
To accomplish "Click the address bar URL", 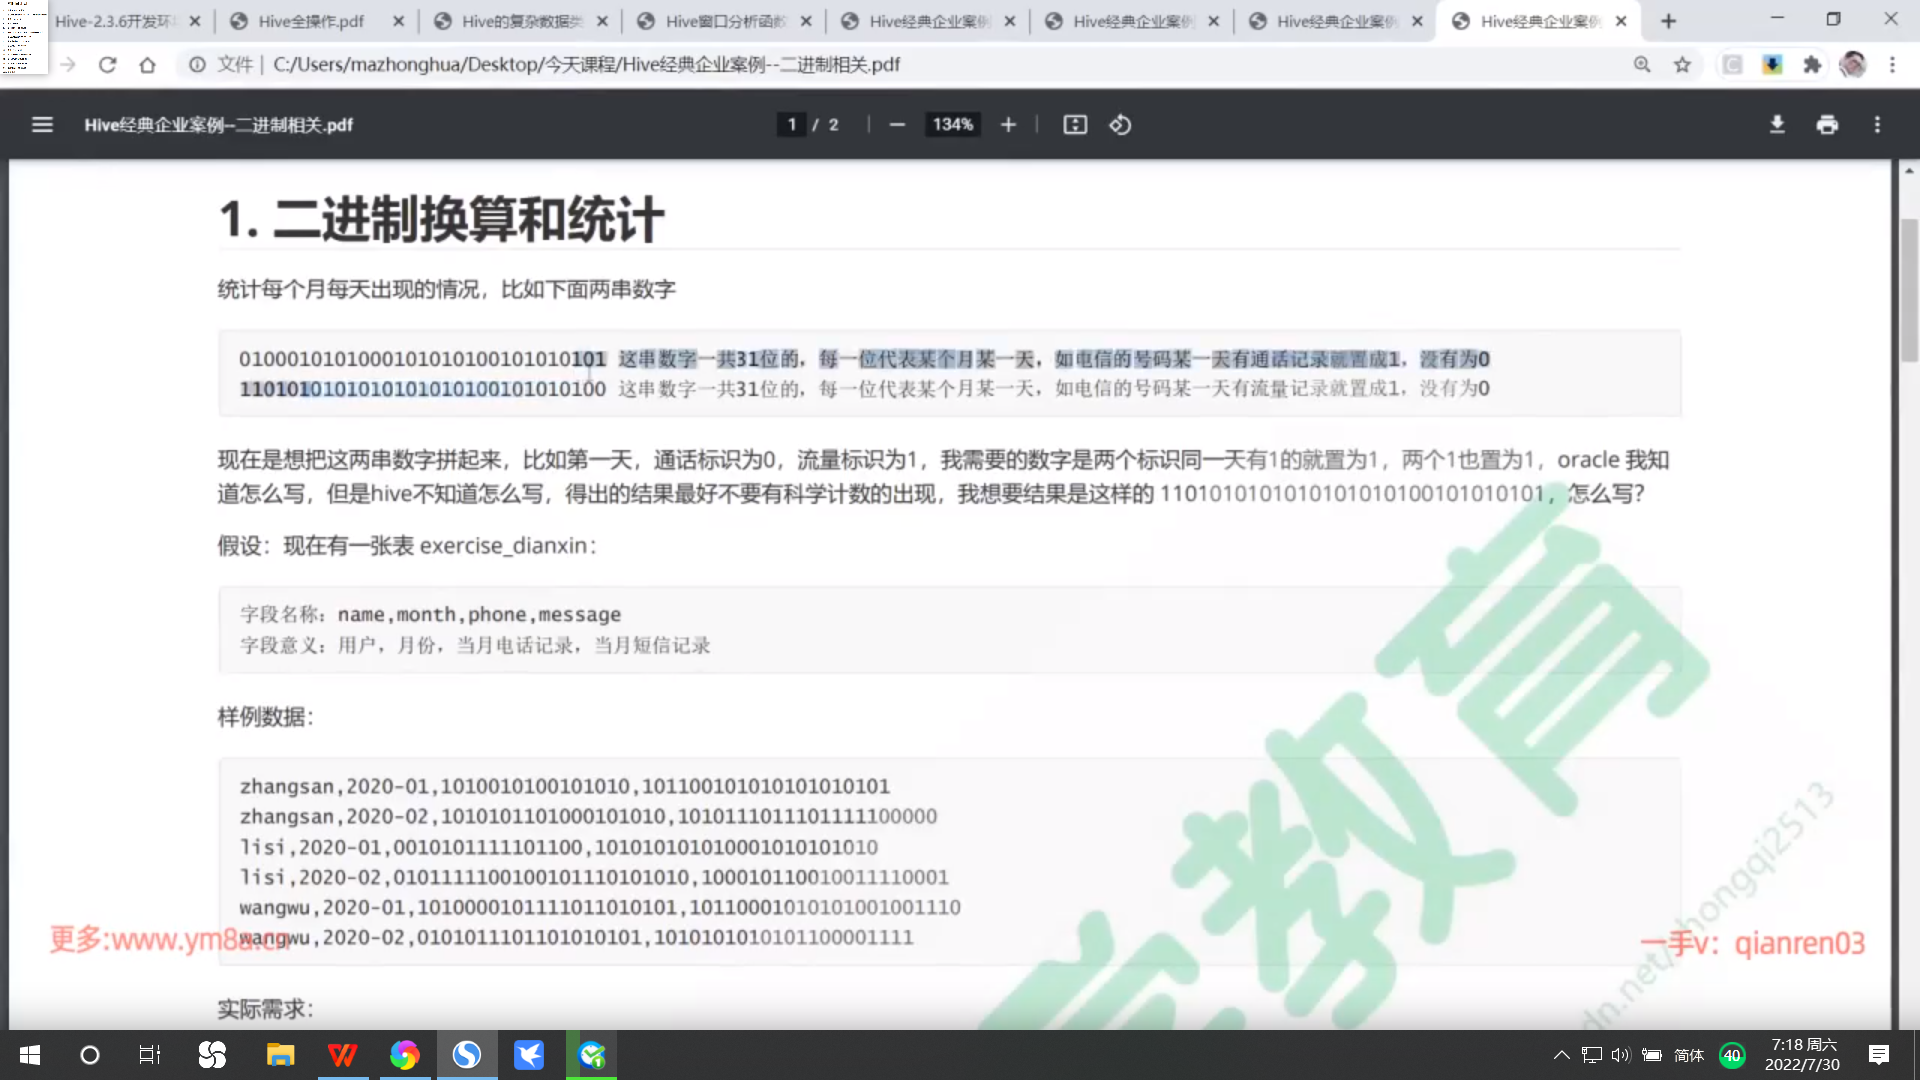I will point(586,65).
